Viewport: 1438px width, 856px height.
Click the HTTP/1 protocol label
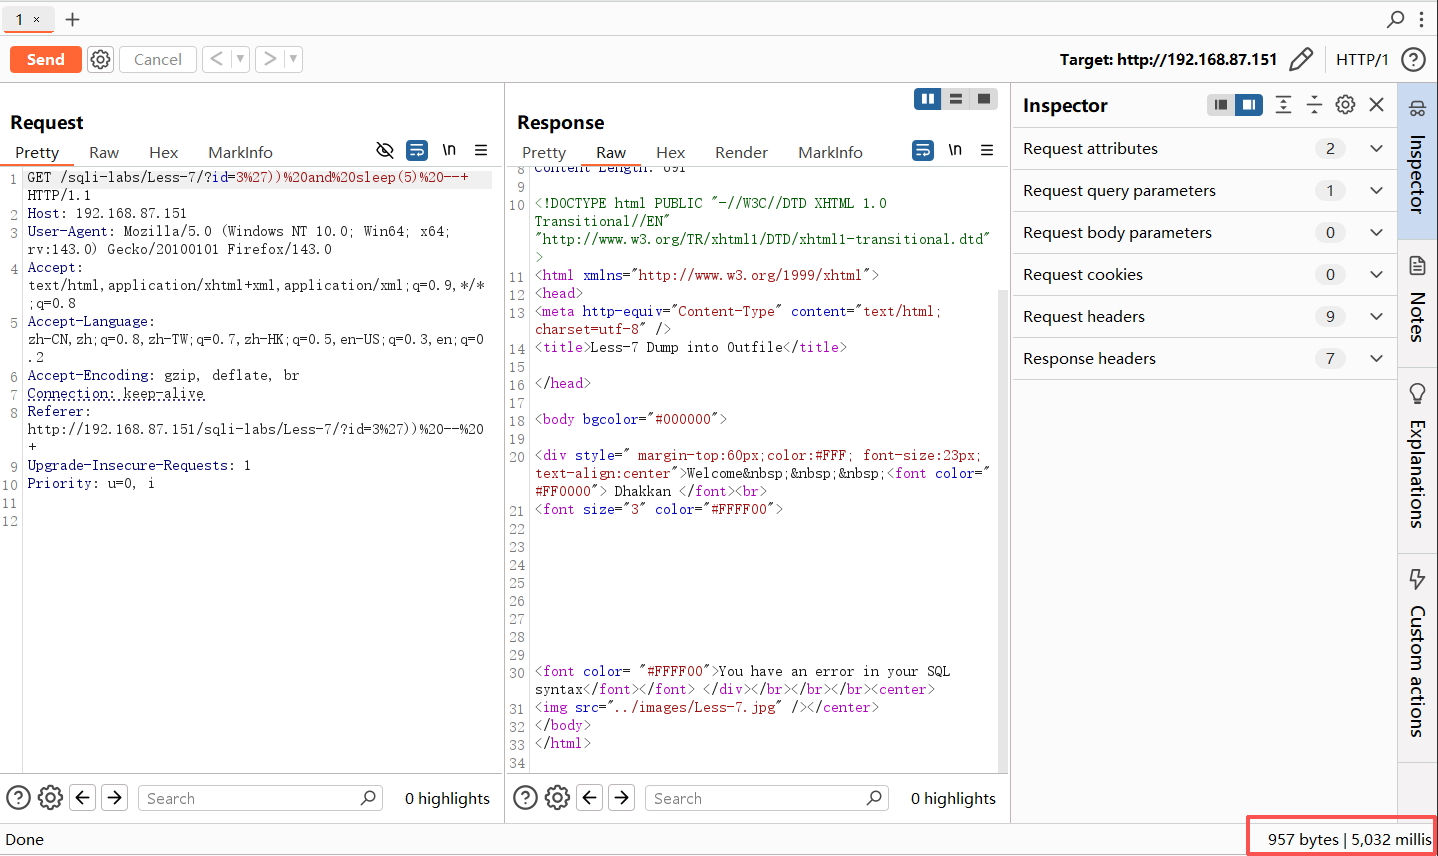coord(1362,60)
